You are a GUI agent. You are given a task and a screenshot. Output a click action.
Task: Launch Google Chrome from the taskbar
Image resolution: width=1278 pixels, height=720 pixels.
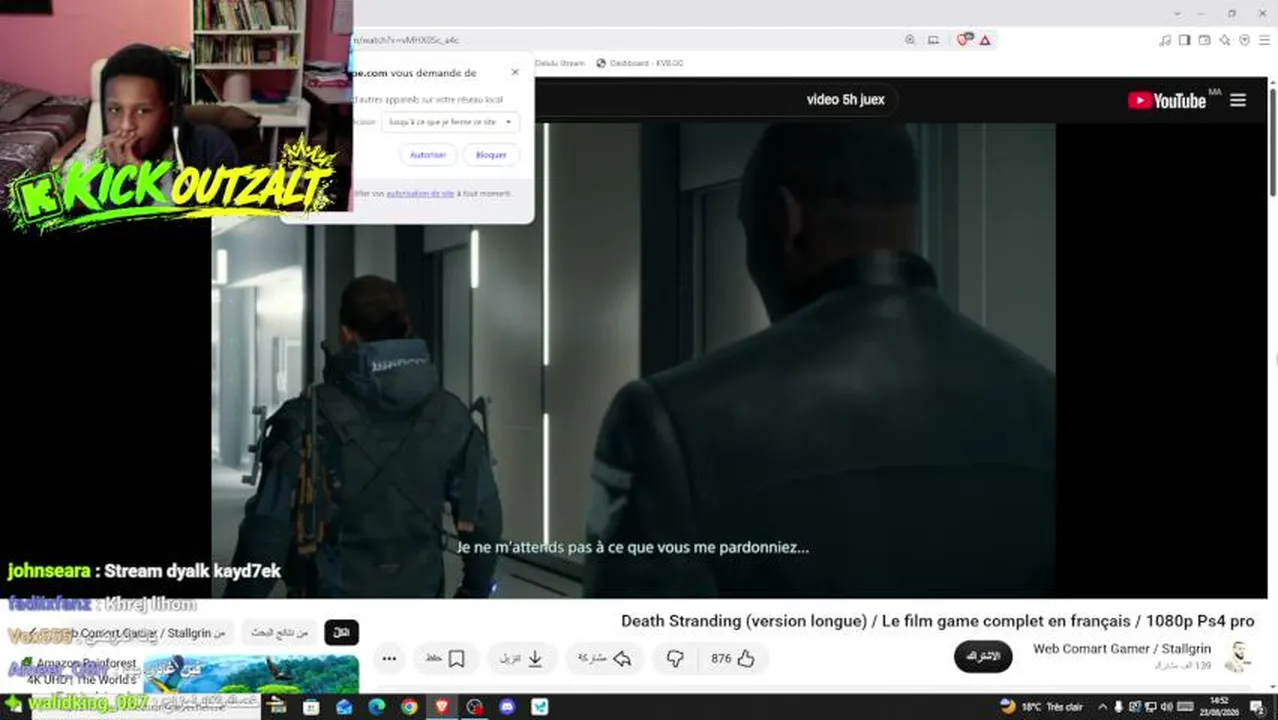[409, 707]
